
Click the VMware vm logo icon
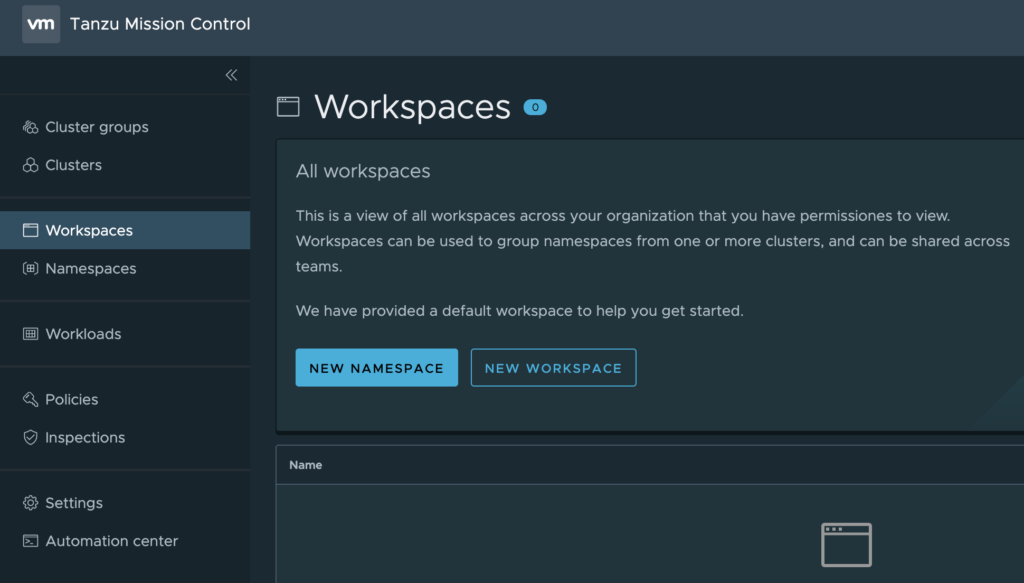click(x=41, y=24)
